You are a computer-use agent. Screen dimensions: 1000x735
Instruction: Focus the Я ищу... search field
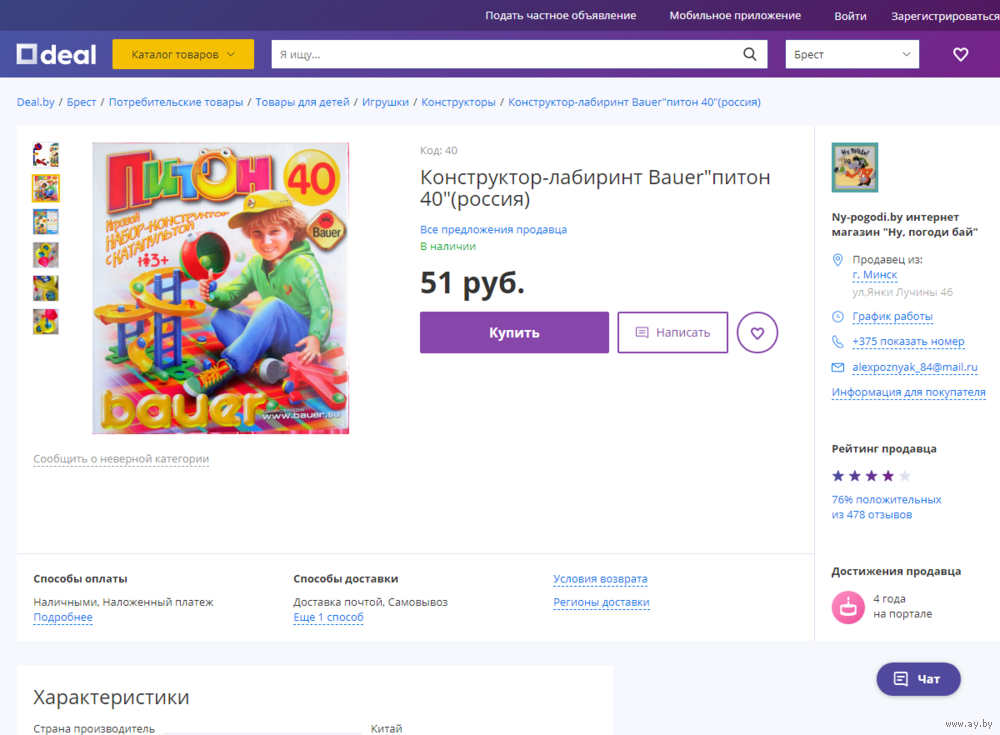(x=507, y=54)
